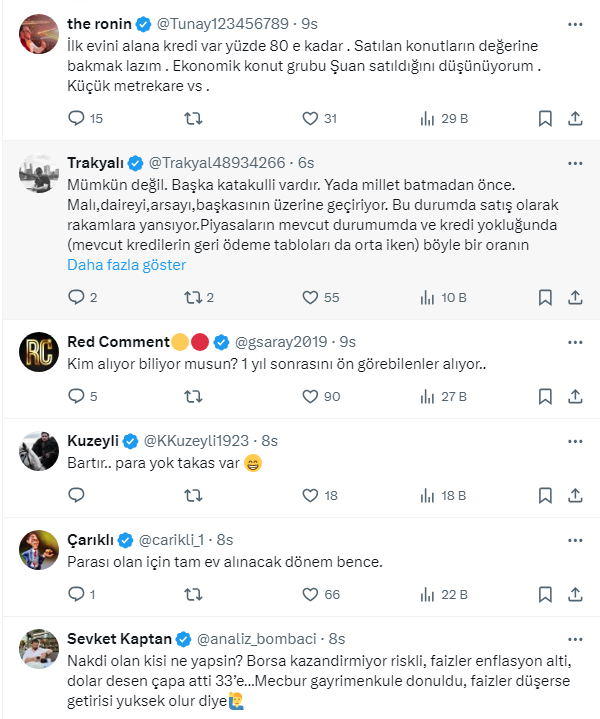This screenshot has height=719, width=600.
Task: Open the ronin's profile avatar
Action: (x=39, y=34)
